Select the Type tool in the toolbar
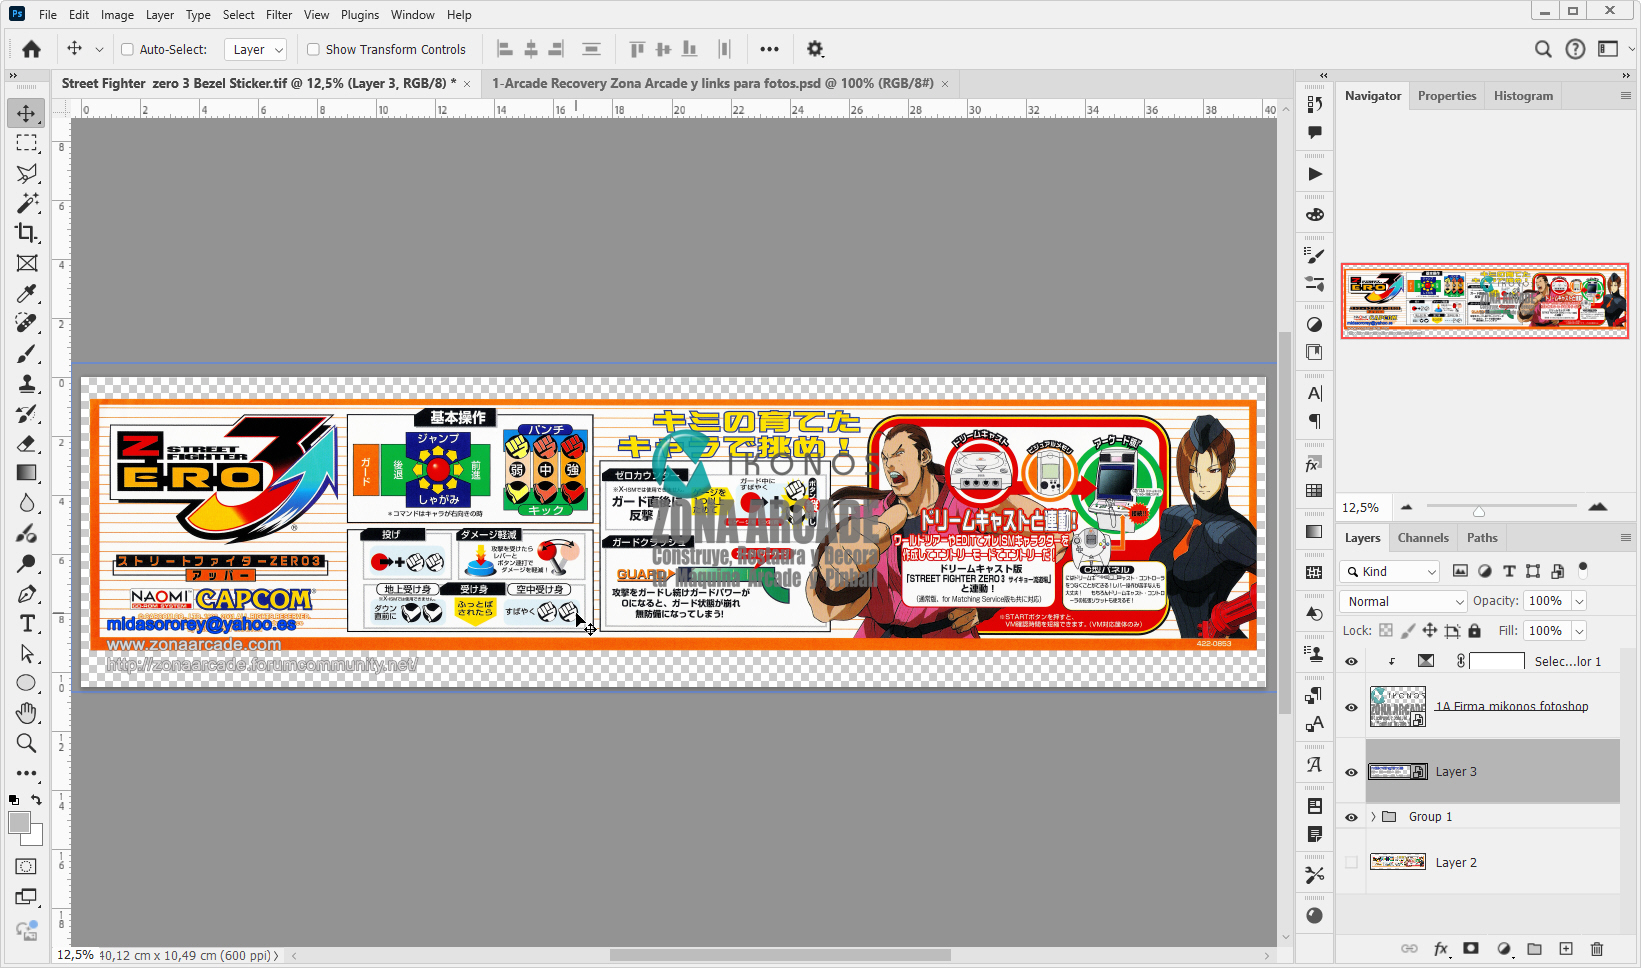The image size is (1641, 968). click(27, 622)
